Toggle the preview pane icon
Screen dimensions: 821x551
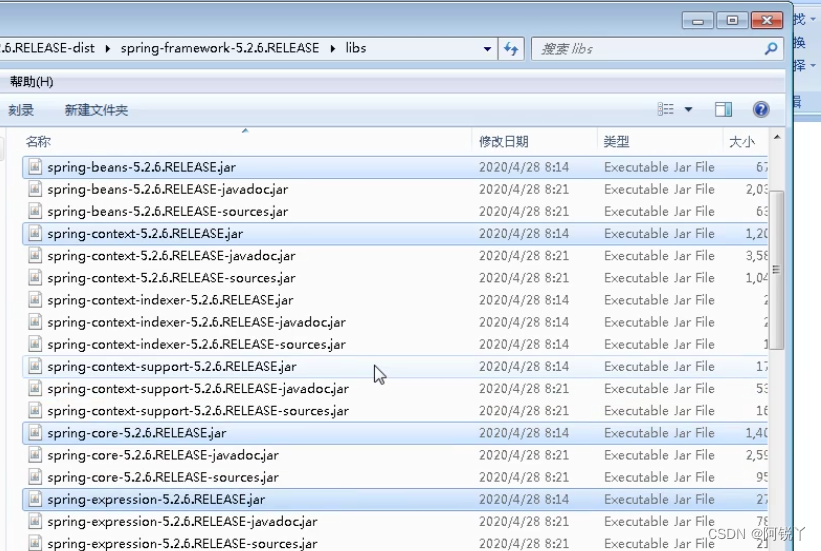click(x=724, y=109)
